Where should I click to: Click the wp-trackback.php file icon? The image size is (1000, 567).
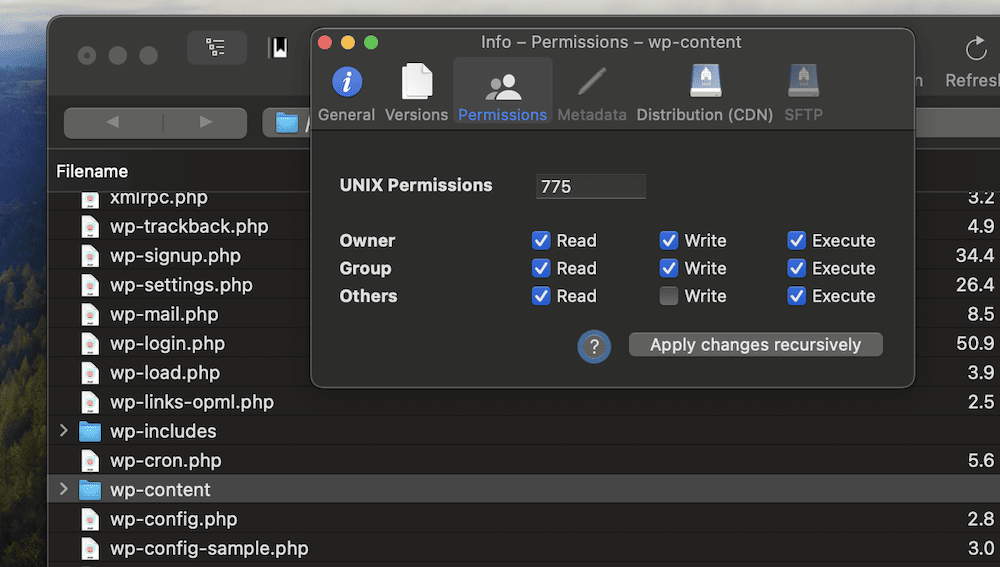point(90,226)
